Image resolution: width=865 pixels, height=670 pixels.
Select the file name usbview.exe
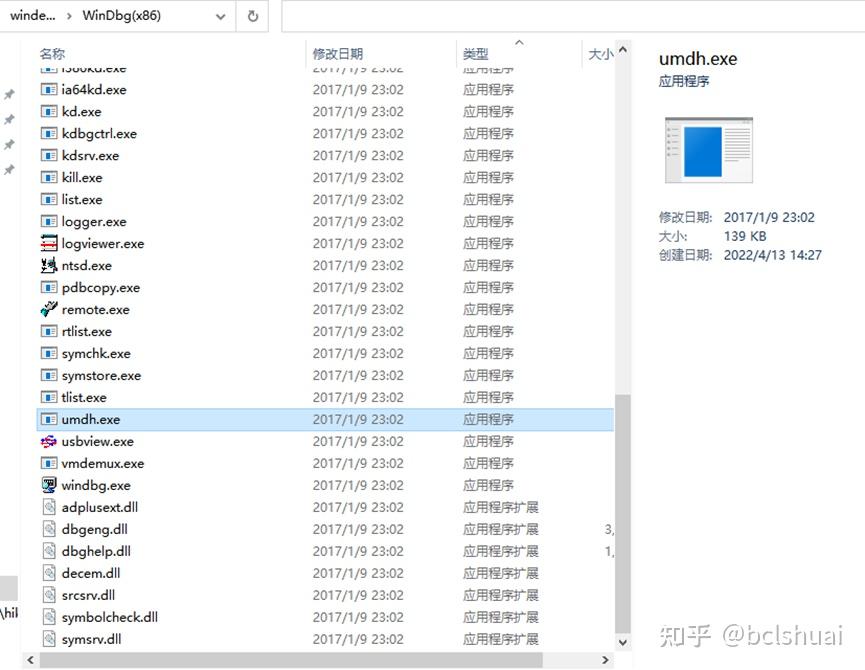coord(98,441)
